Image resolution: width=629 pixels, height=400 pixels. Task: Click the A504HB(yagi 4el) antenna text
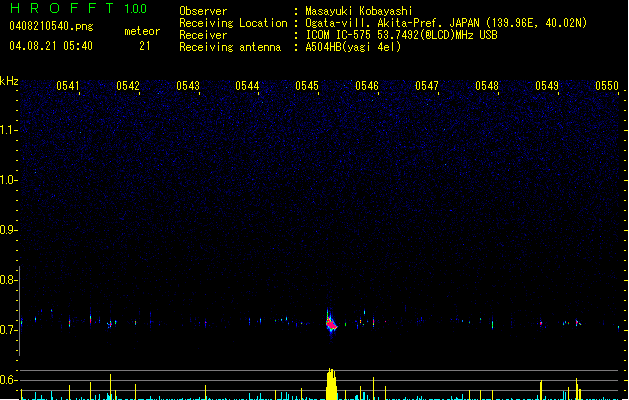[353, 47]
